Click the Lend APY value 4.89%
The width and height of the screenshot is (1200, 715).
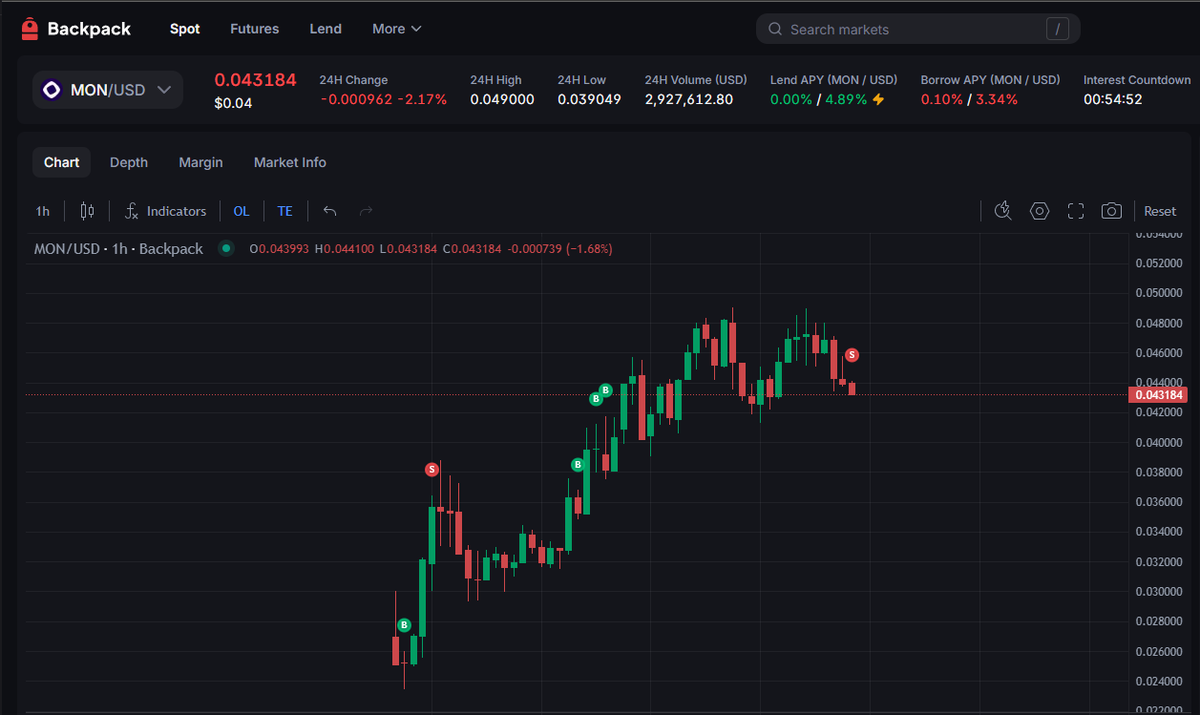pos(846,99)
